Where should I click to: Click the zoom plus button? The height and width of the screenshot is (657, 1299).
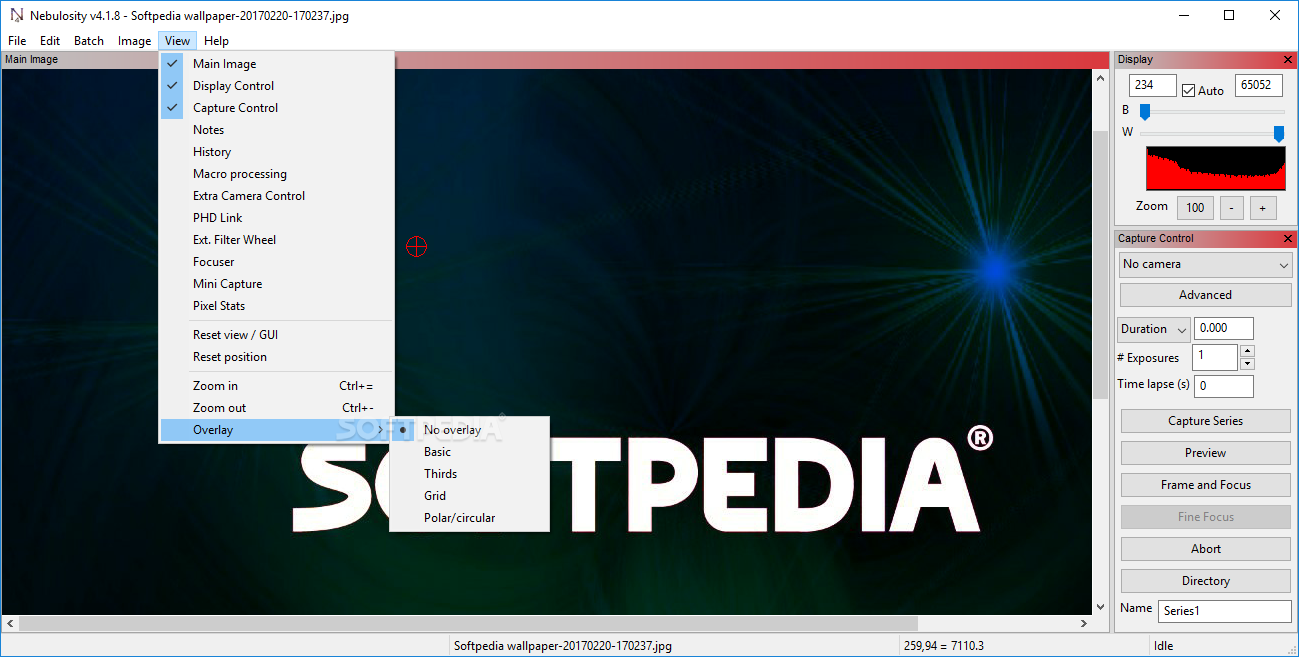pyautogui.click(x=1262, y=208)
